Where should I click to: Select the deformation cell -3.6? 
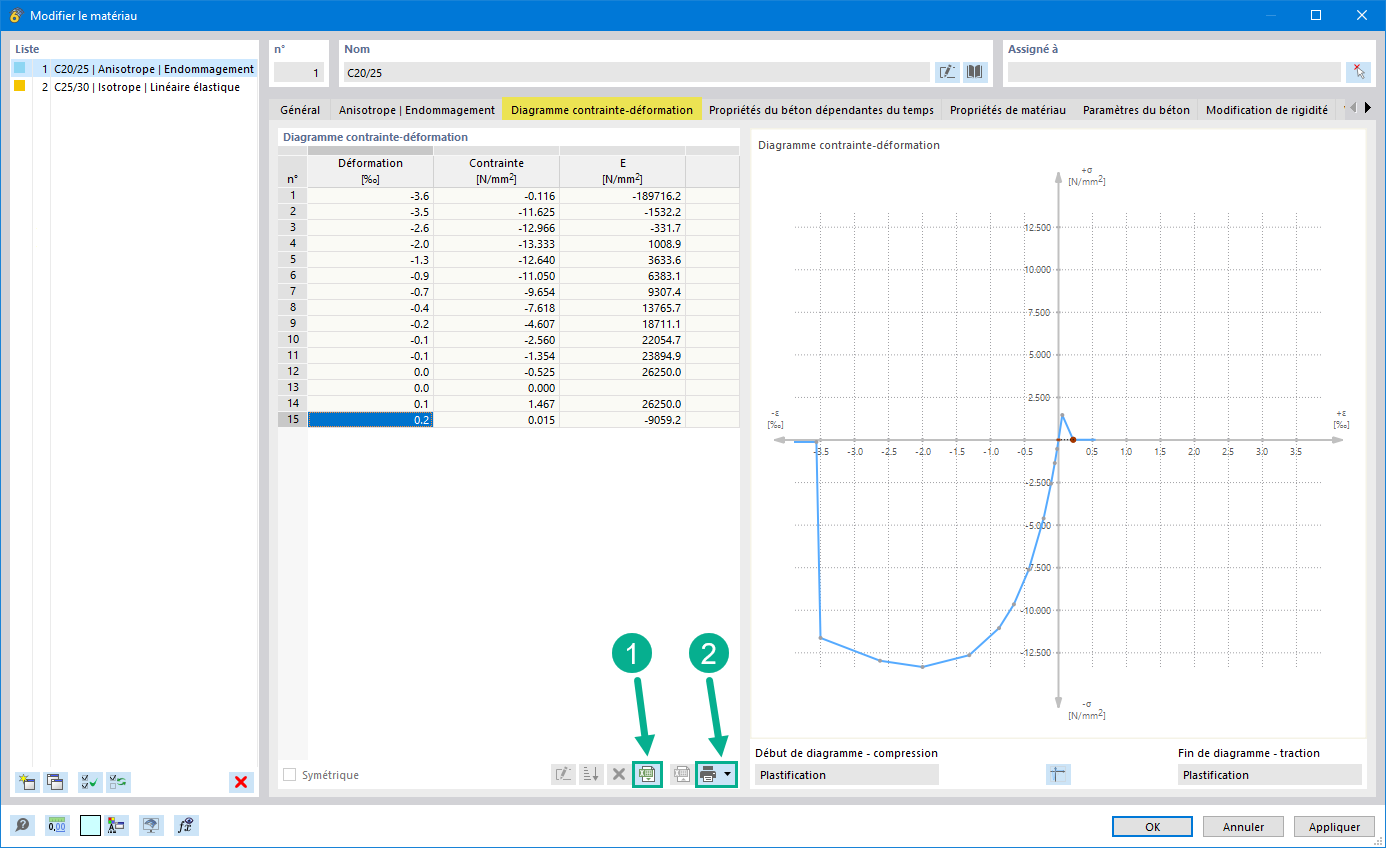pyautogui.click(x=370, y=195)
